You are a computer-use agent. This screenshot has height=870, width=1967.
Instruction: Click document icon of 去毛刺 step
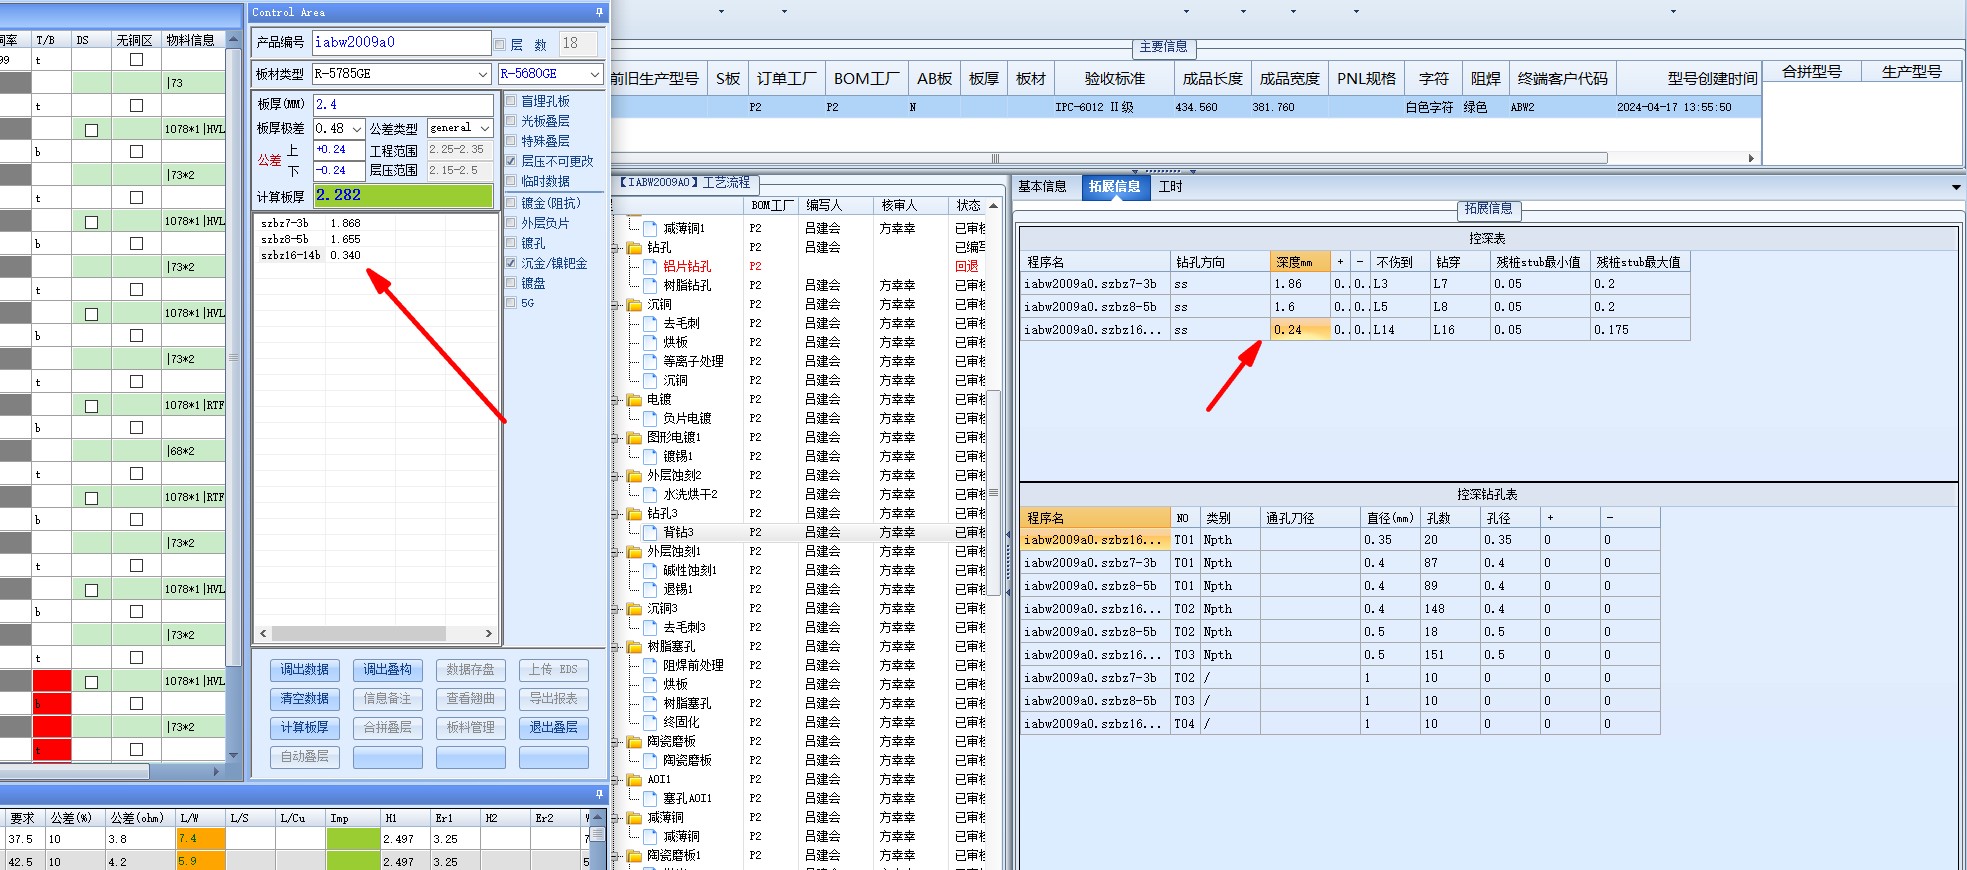tap(651, 323)
